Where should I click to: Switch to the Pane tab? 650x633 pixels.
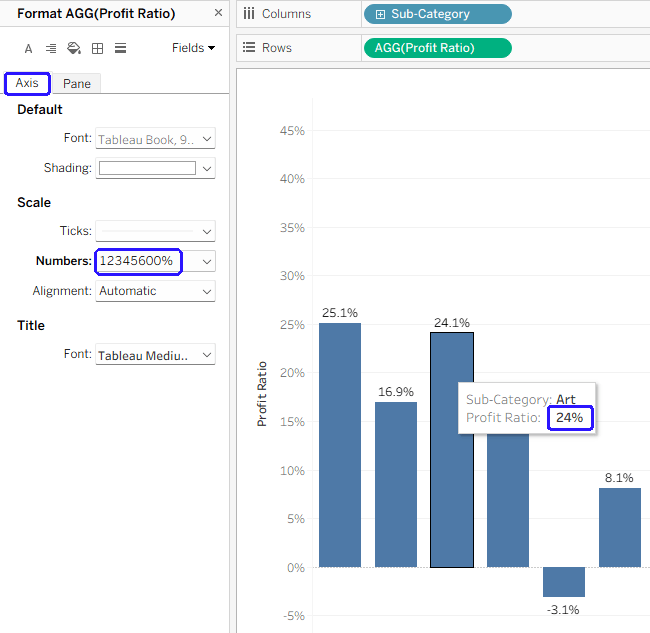coord(77,84)
